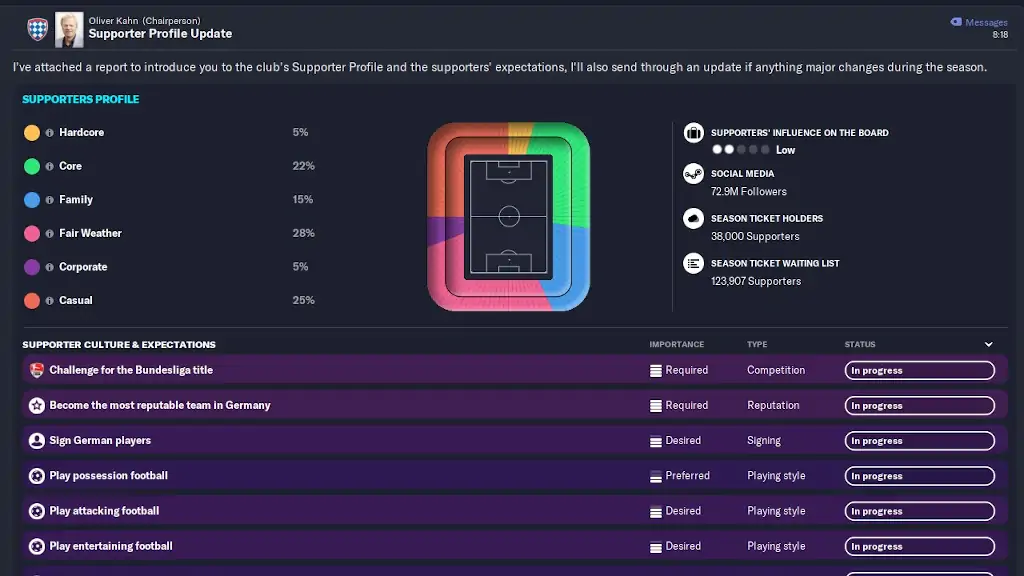
Task: Select the green Core color swatch
Action: tap(32, 166)
